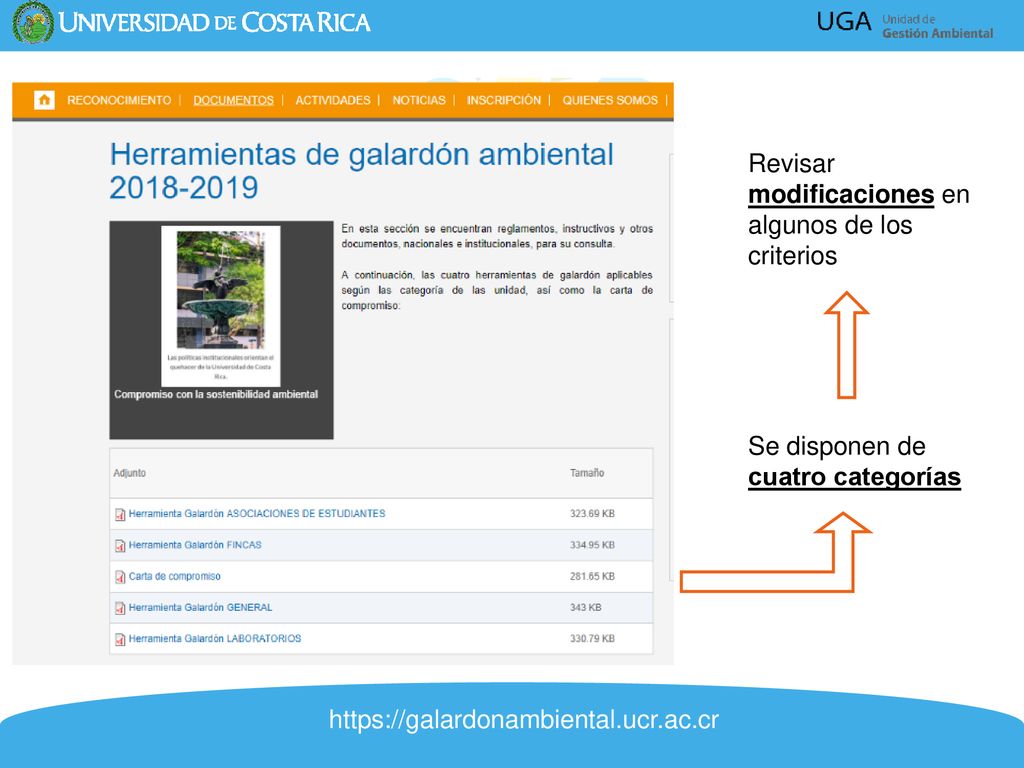Click the galardonambiental.ucr.ac.cr URL

(x=523, y=720)
